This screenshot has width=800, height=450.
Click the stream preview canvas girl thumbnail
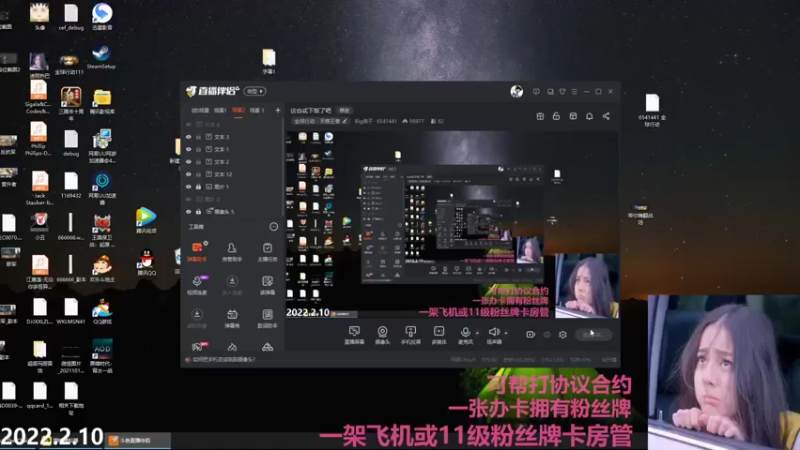pos(587,286)
